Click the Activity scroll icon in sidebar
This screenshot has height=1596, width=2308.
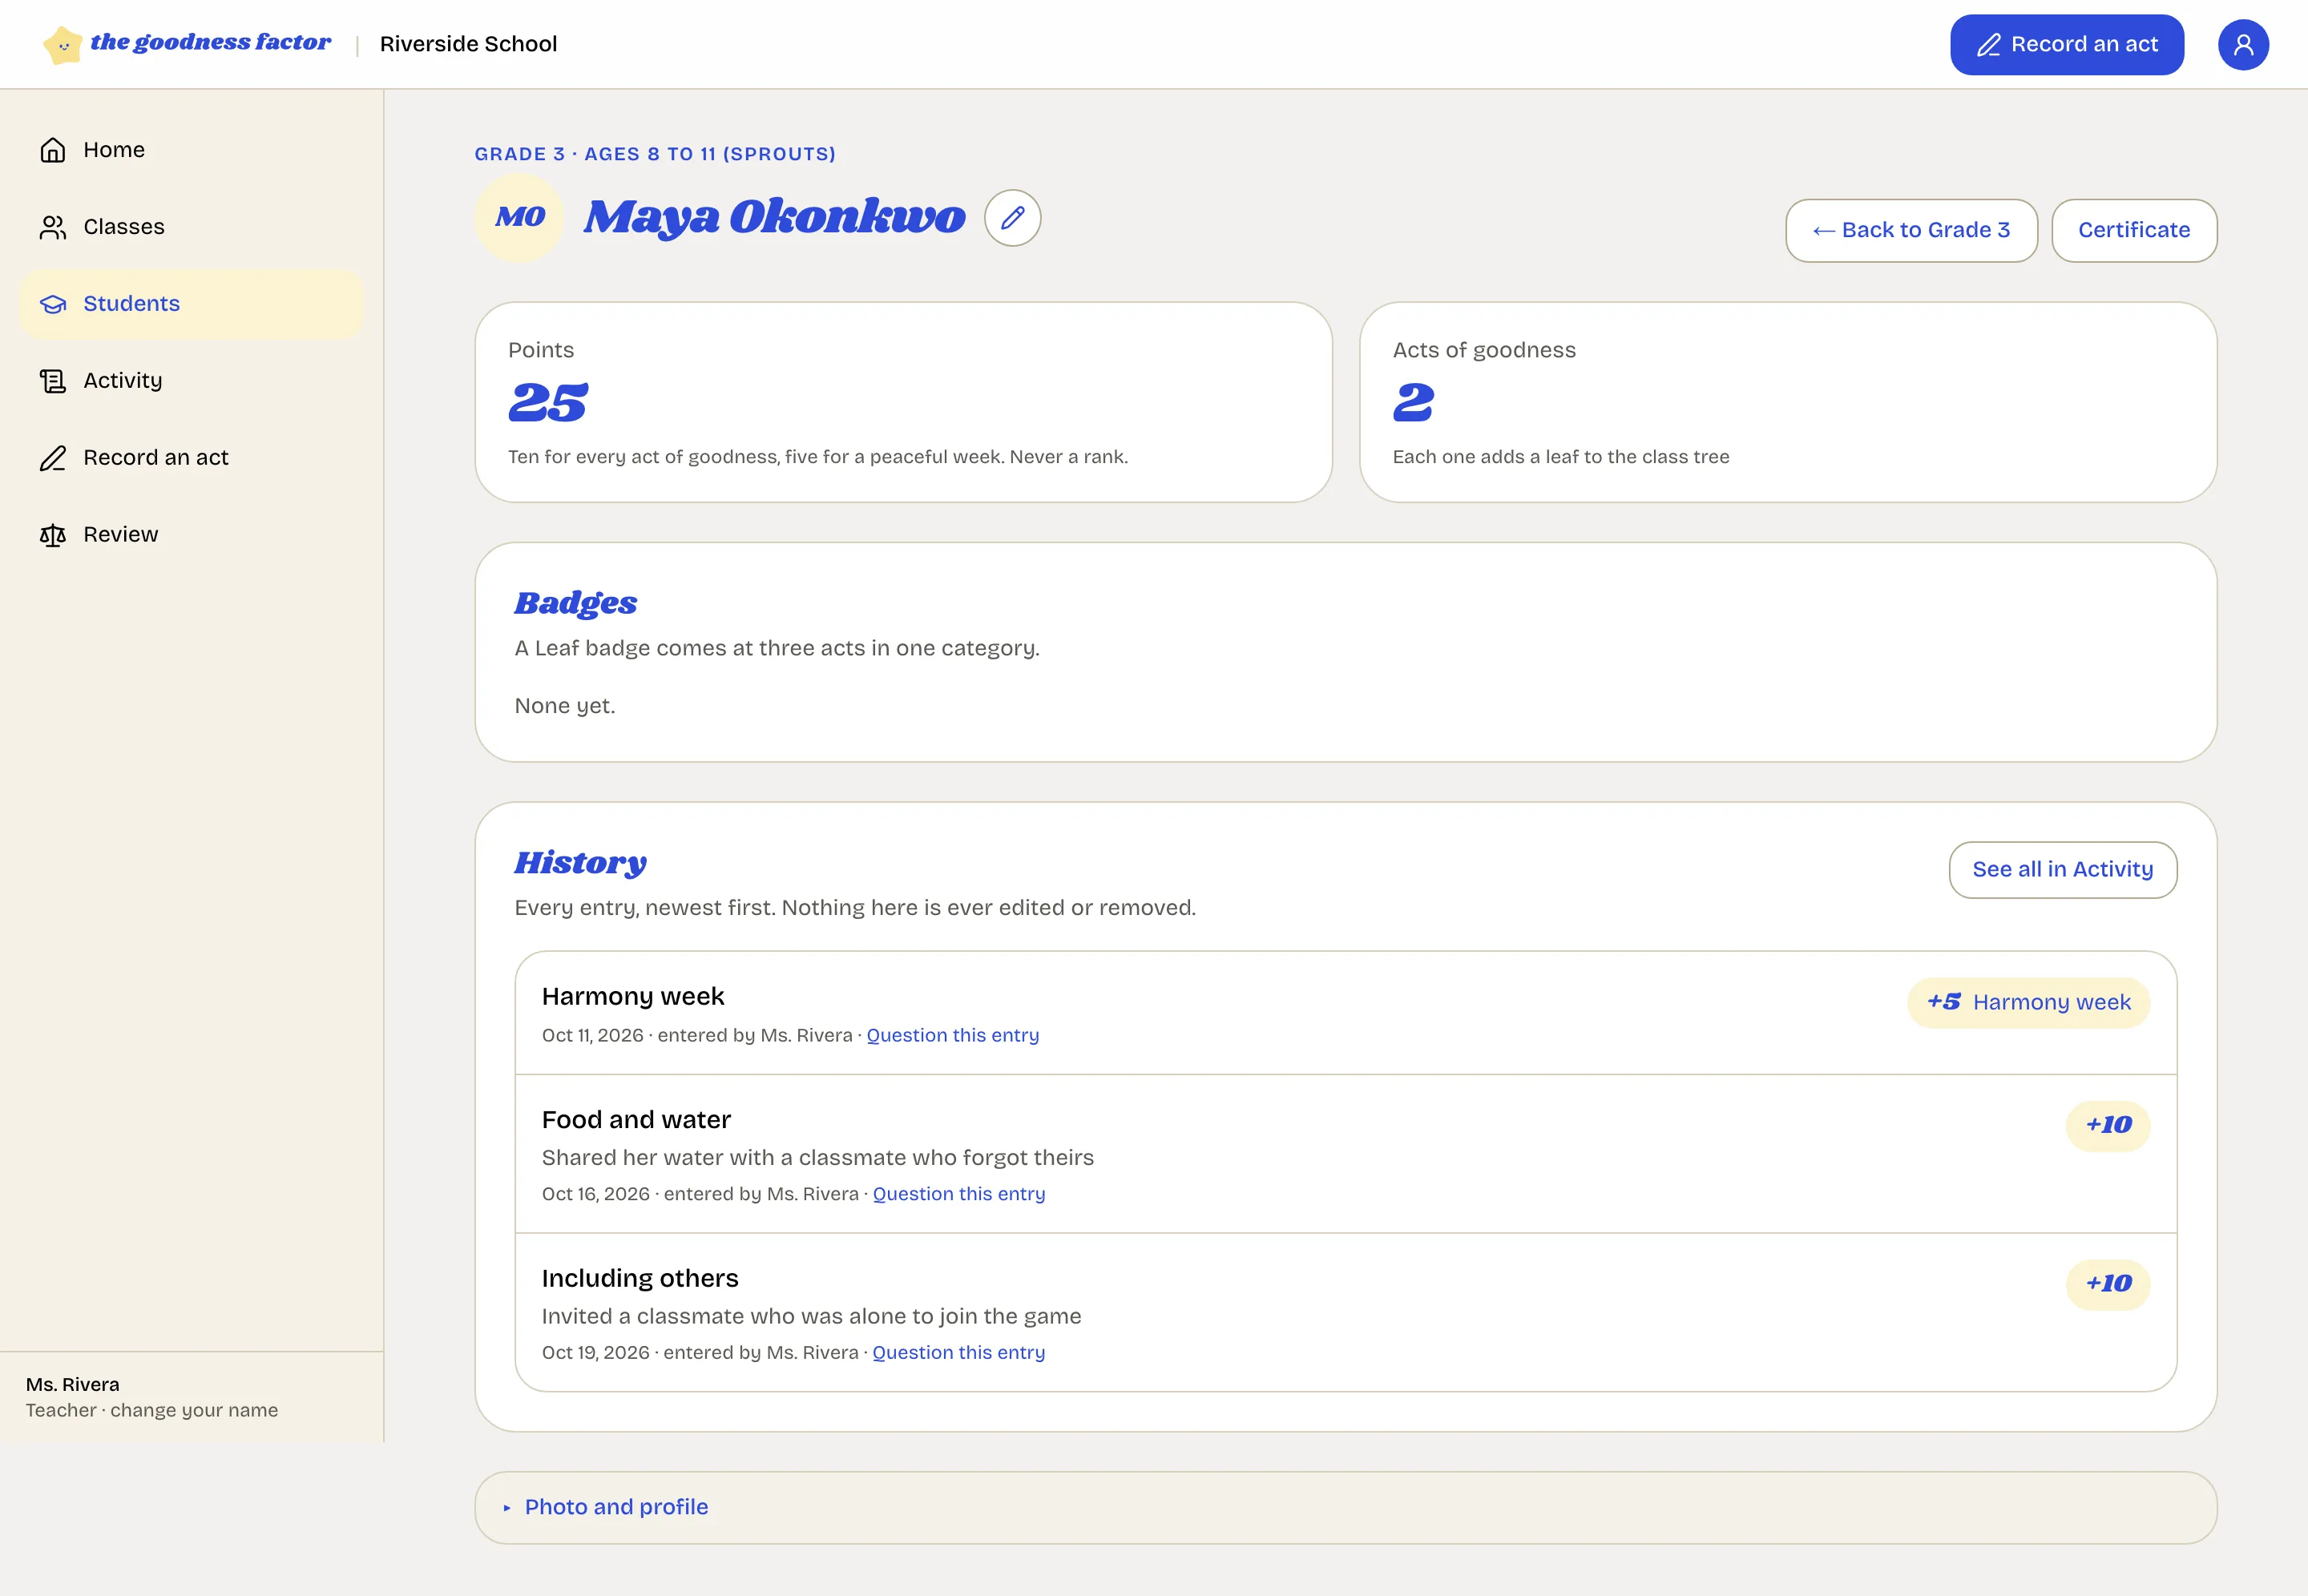click(53, 381)
